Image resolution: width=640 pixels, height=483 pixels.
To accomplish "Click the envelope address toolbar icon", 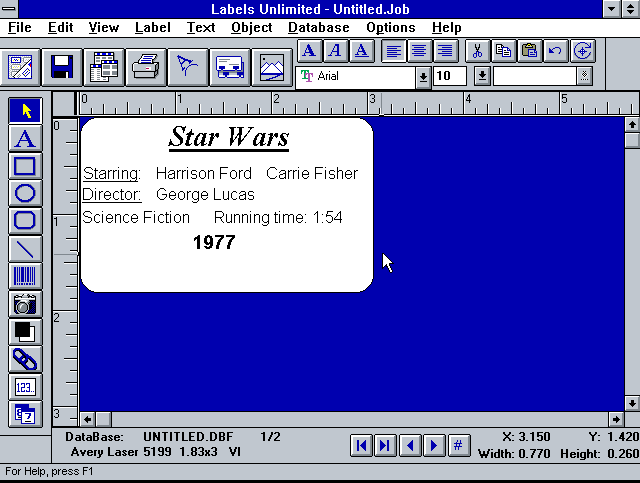I will point(230,67).
